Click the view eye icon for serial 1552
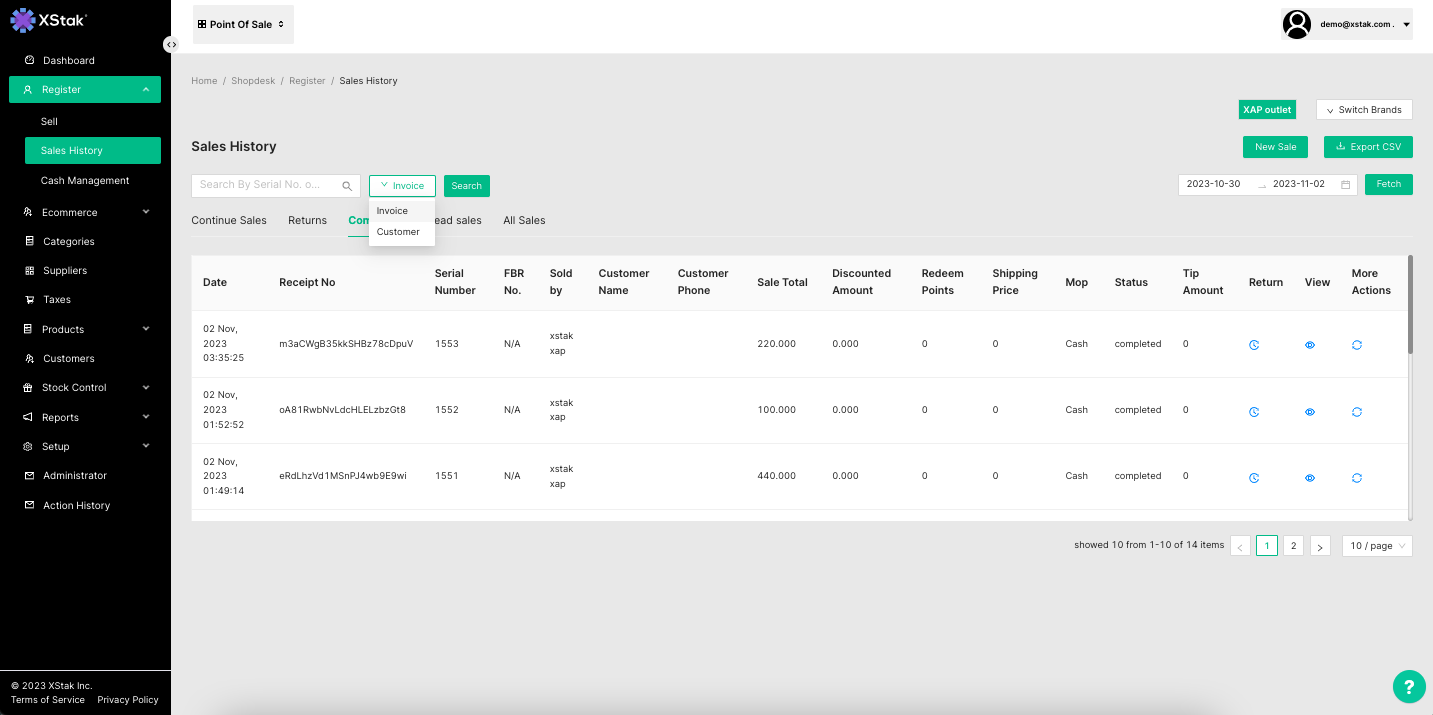The width and height of the screenshot is (1433, 715). tap(1310, 412)
